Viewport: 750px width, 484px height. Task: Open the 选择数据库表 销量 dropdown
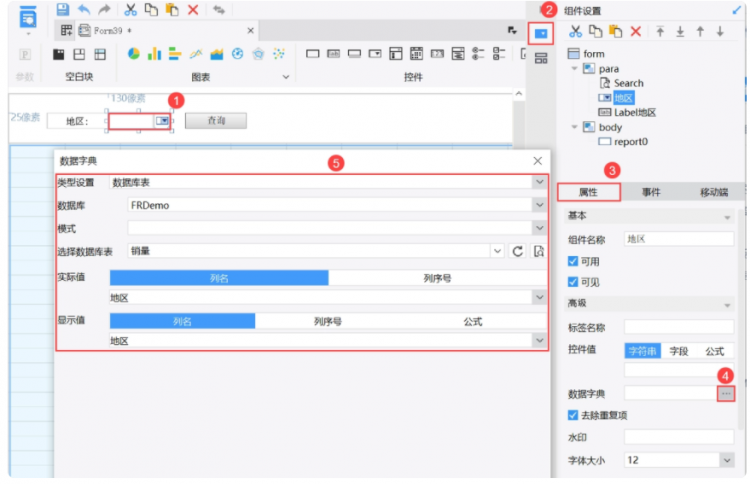click(x=497, y=251)
